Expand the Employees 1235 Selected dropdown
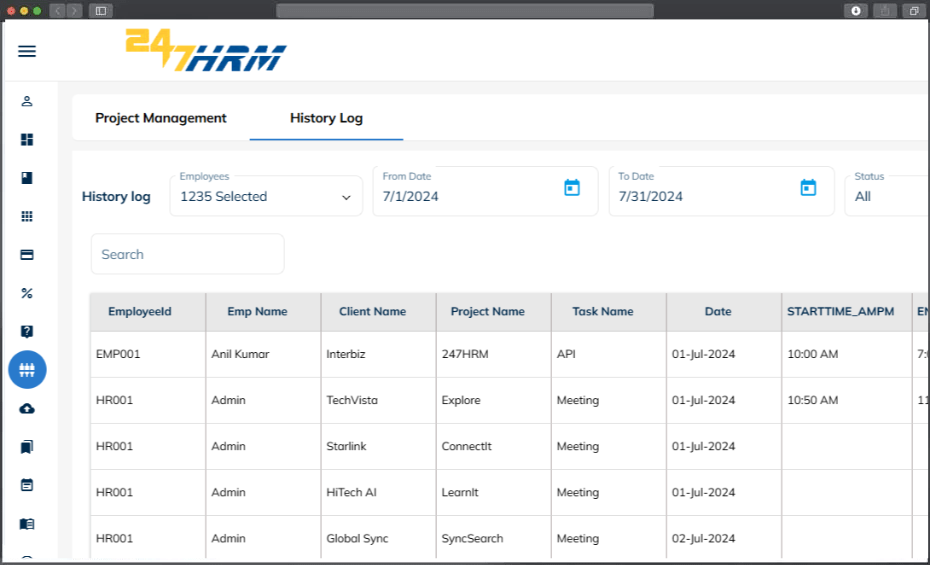Image resolution: width=930 pixels, height=565 pixels. coord(266,196)
